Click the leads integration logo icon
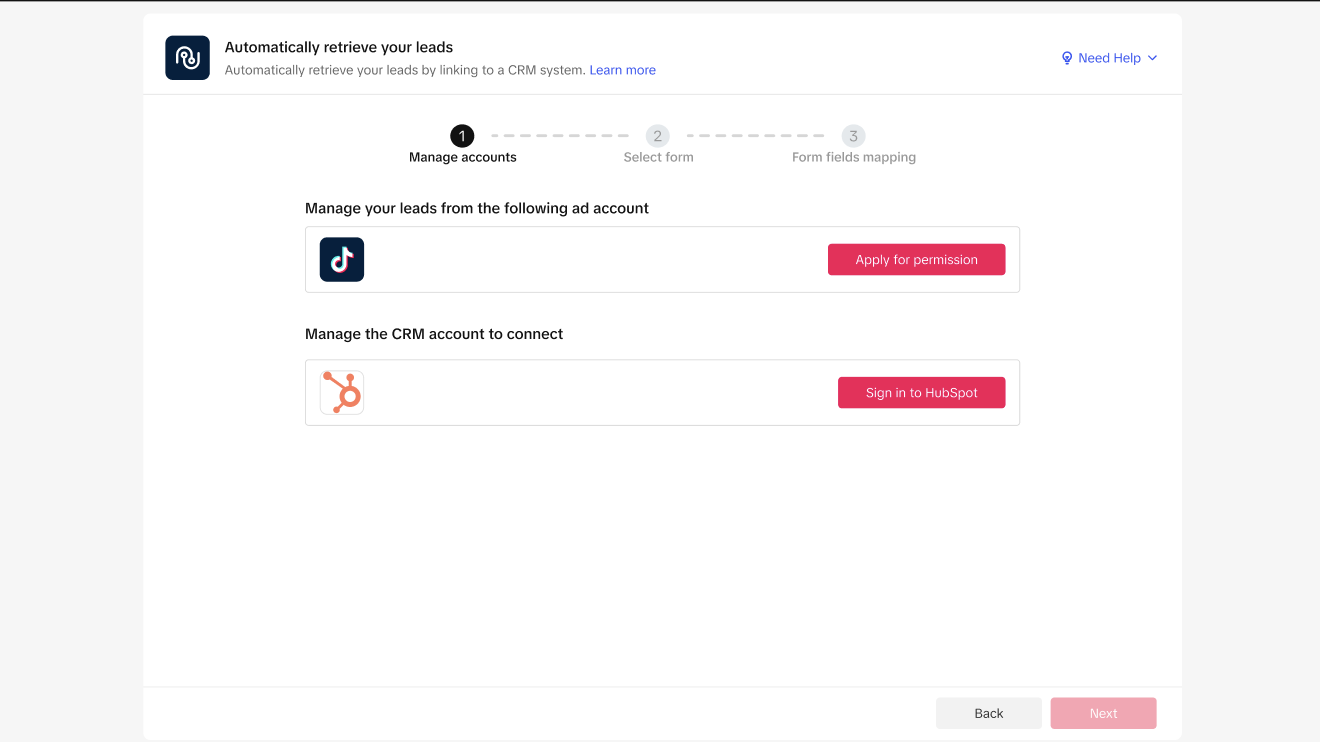 tap(187, 58)
